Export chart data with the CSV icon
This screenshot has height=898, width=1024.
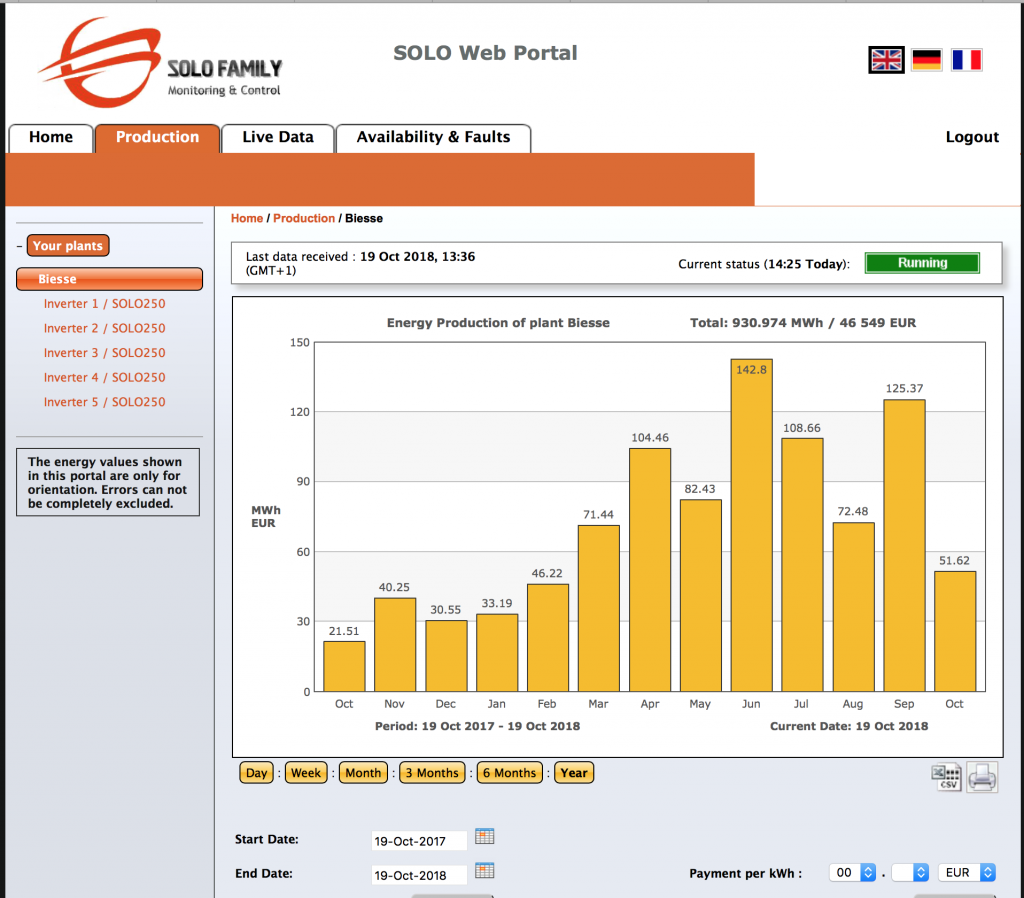point(946,777)
